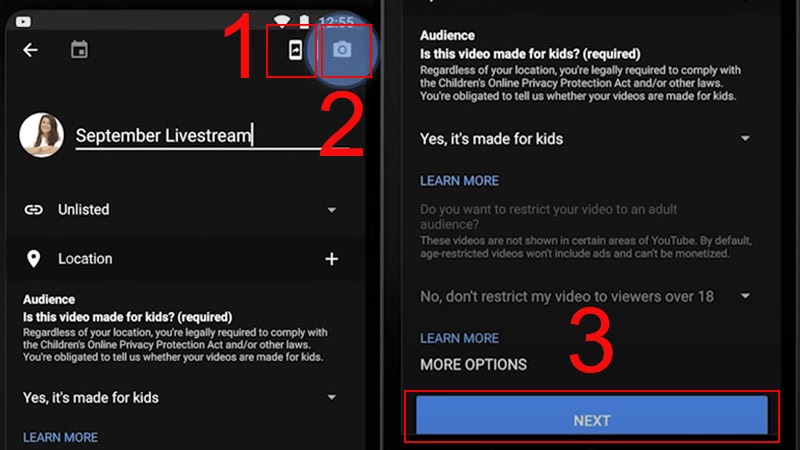Viewport: 800px width, 450px height.
Task: Tap the camera icon in top bar
Action: [343, 50]
